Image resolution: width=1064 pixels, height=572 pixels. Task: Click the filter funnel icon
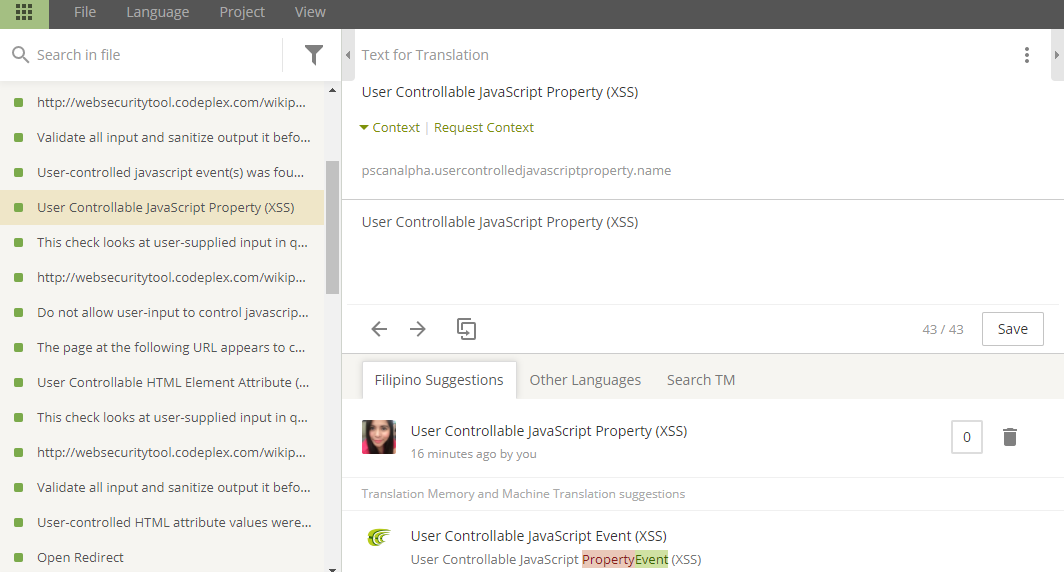click(x=314, y=55)
